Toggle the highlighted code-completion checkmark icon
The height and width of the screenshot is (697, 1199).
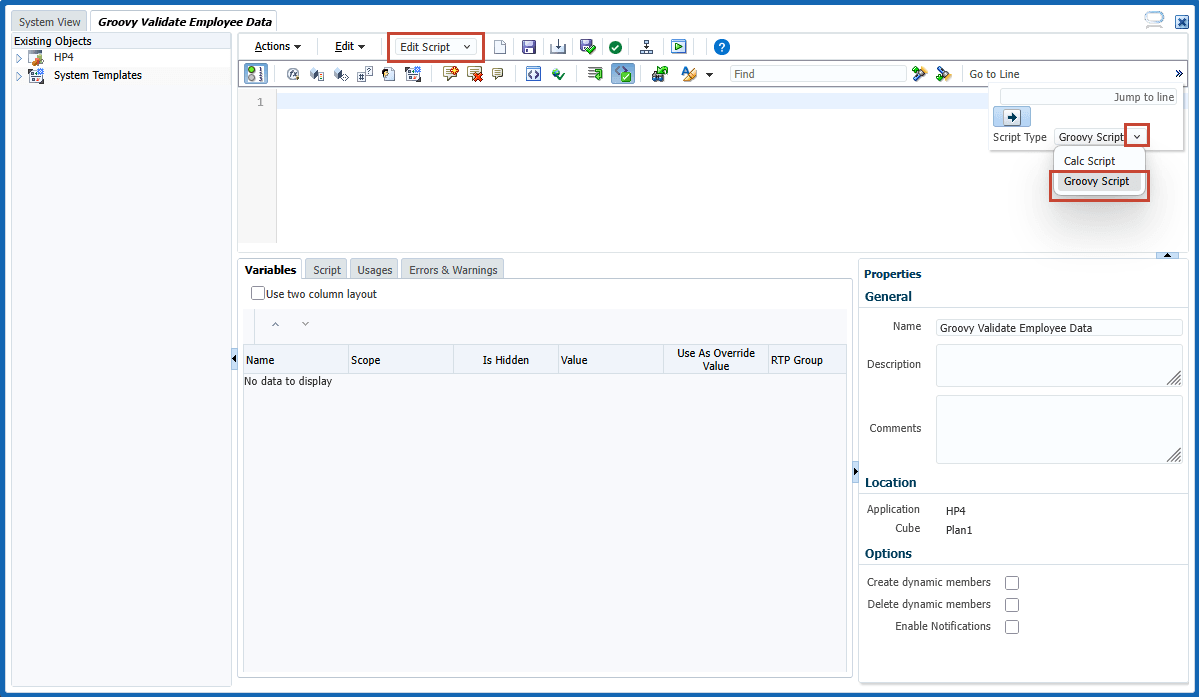click(x=623, y=74)
